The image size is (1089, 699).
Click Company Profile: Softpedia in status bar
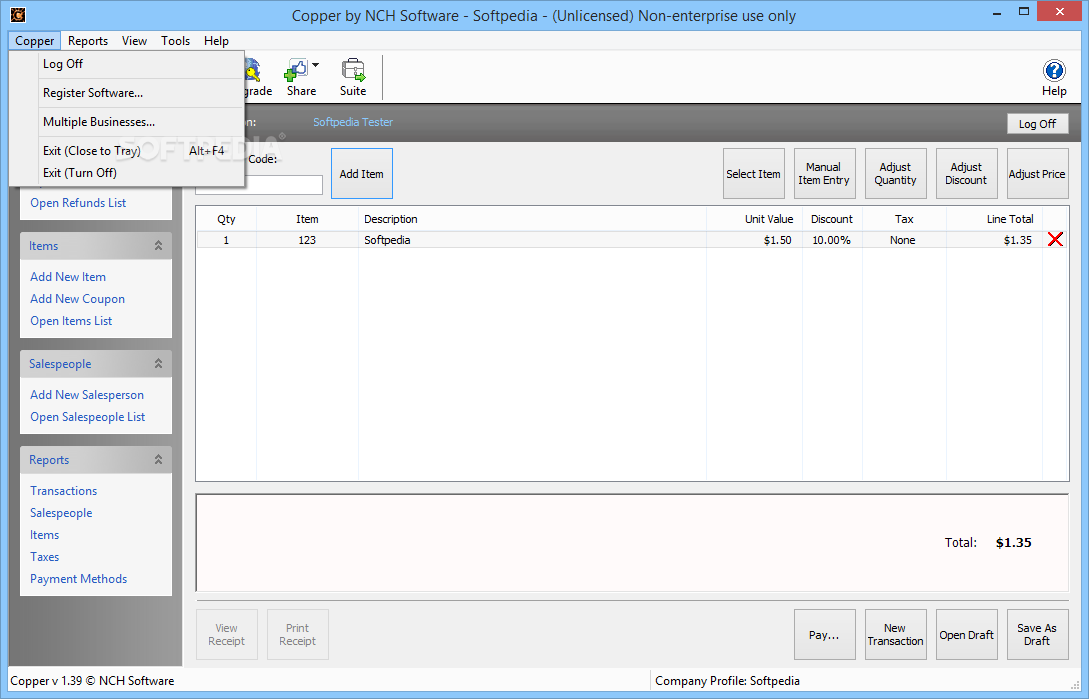727,681
